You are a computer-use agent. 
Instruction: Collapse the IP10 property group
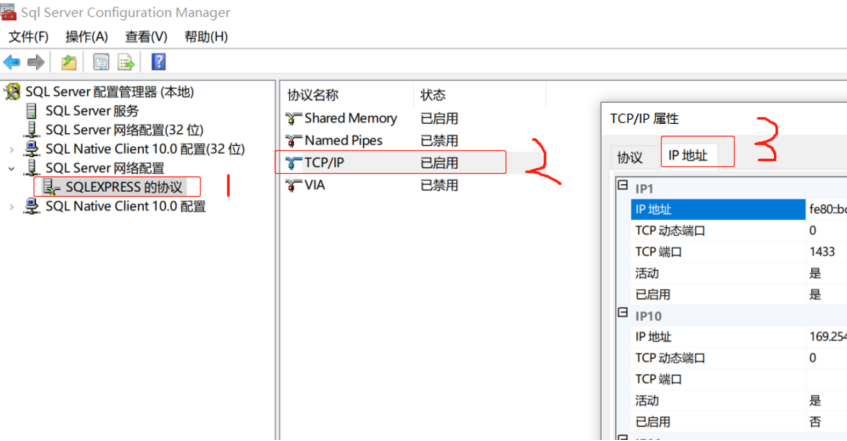click(623, 313)
